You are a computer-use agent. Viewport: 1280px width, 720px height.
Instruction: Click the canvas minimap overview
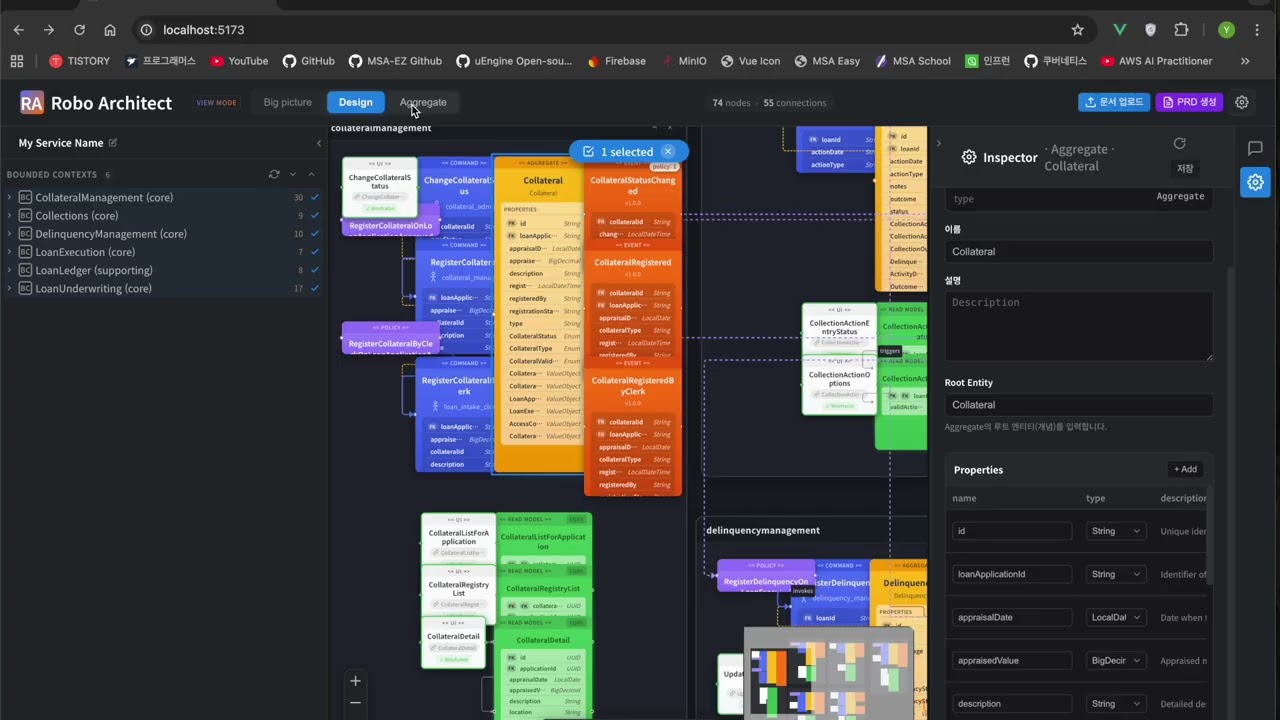(x=829, y=672)
